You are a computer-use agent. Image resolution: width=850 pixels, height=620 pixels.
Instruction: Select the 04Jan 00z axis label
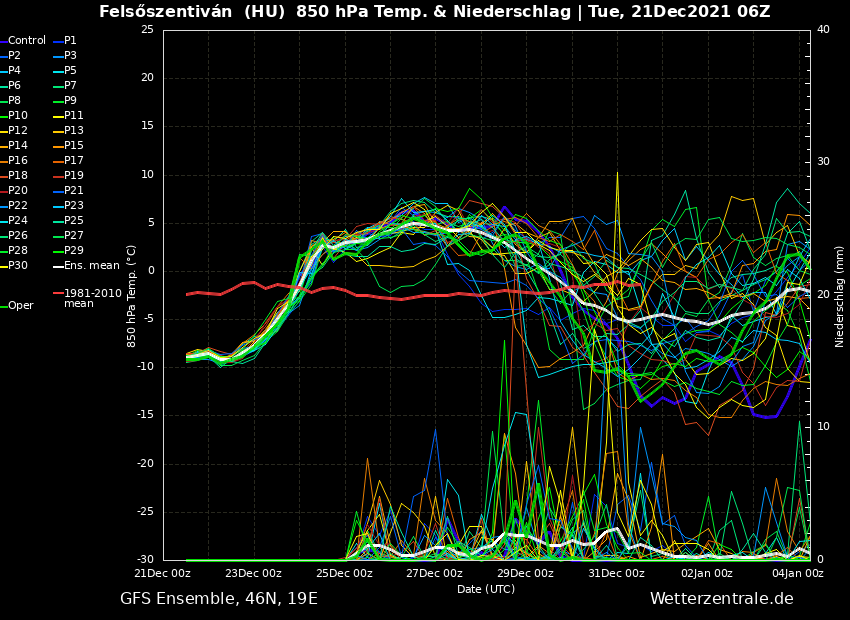796,573
